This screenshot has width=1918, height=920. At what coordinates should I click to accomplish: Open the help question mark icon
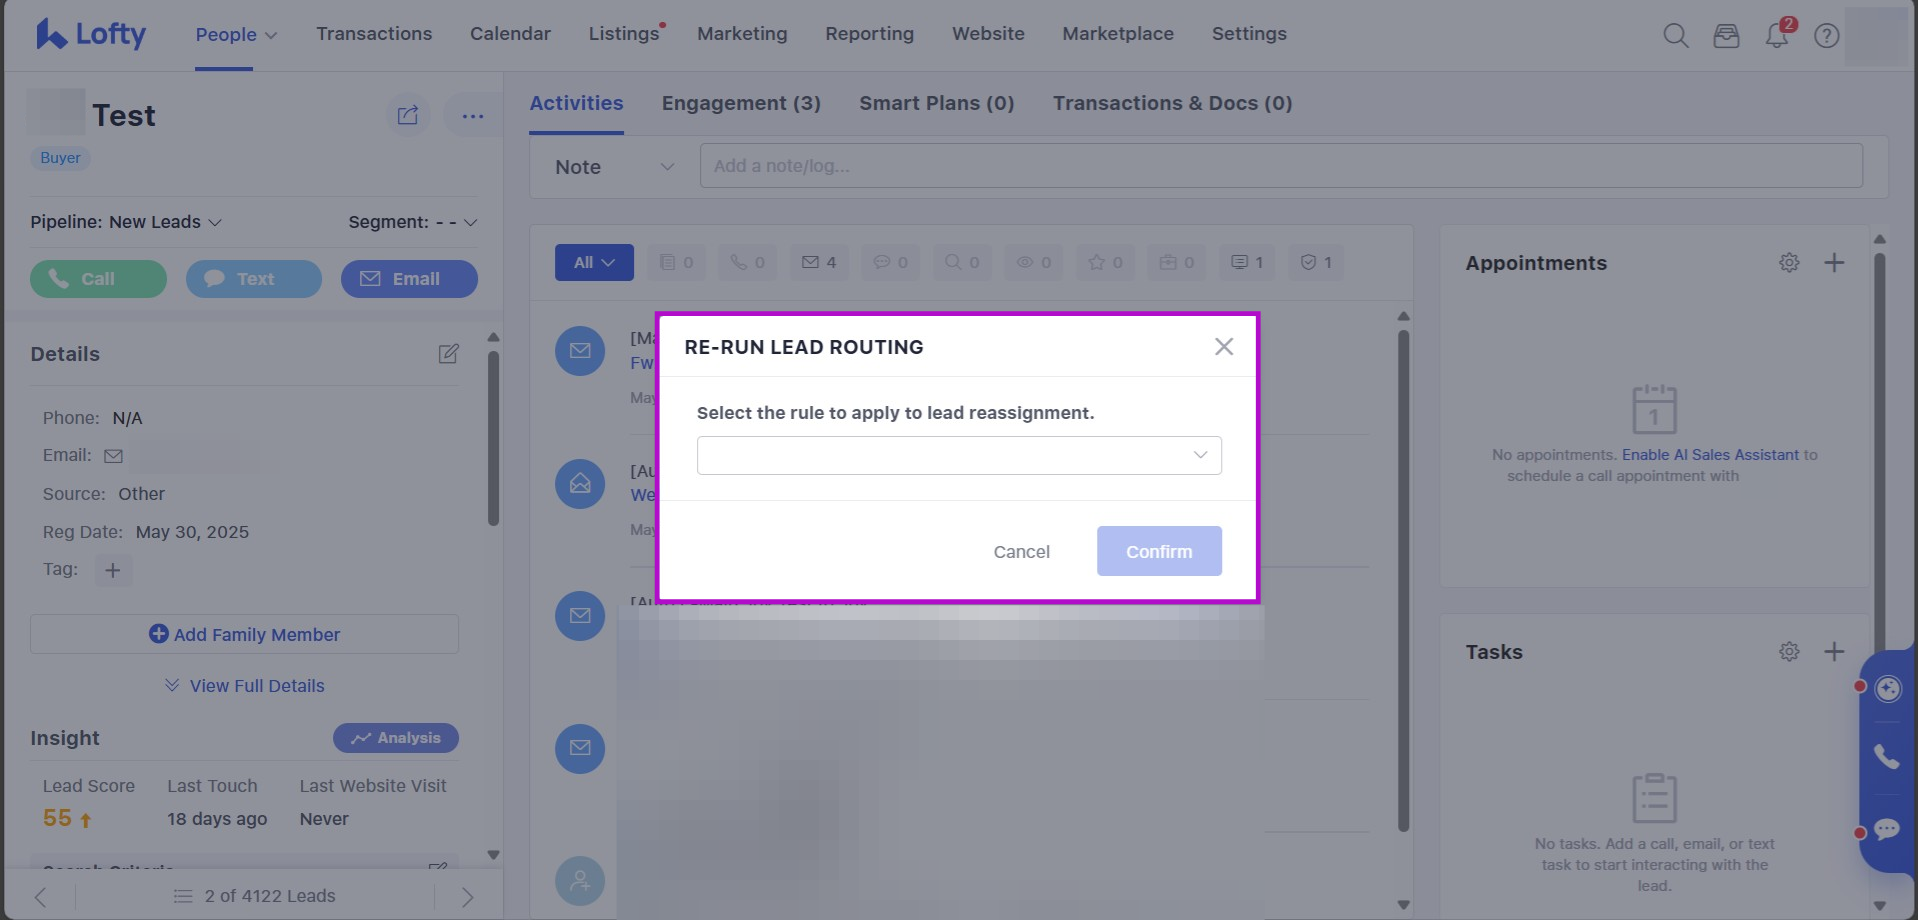tap(1826, 36)
